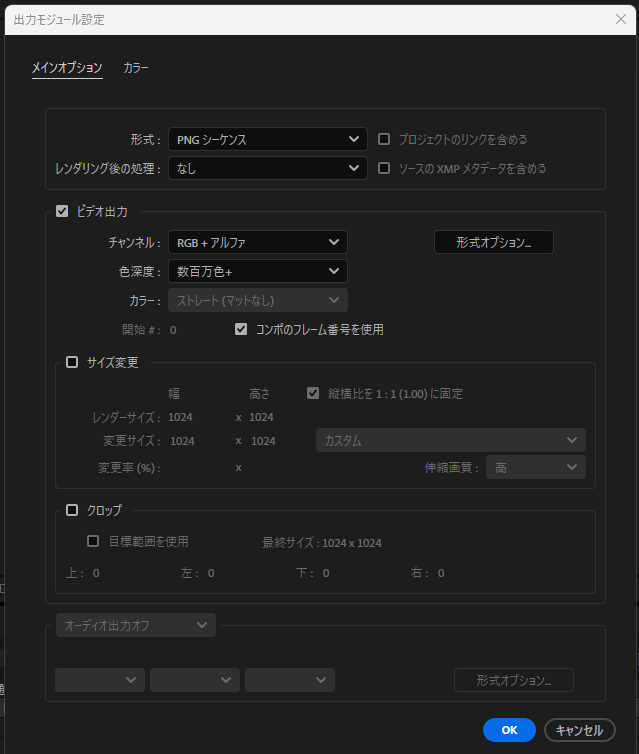Image resolution: width=639 pixels, height=754 pixels.
Task: Expand the レンダリング後の処理 dropdown
Action: pyautogui.click(x=267, y=168)
